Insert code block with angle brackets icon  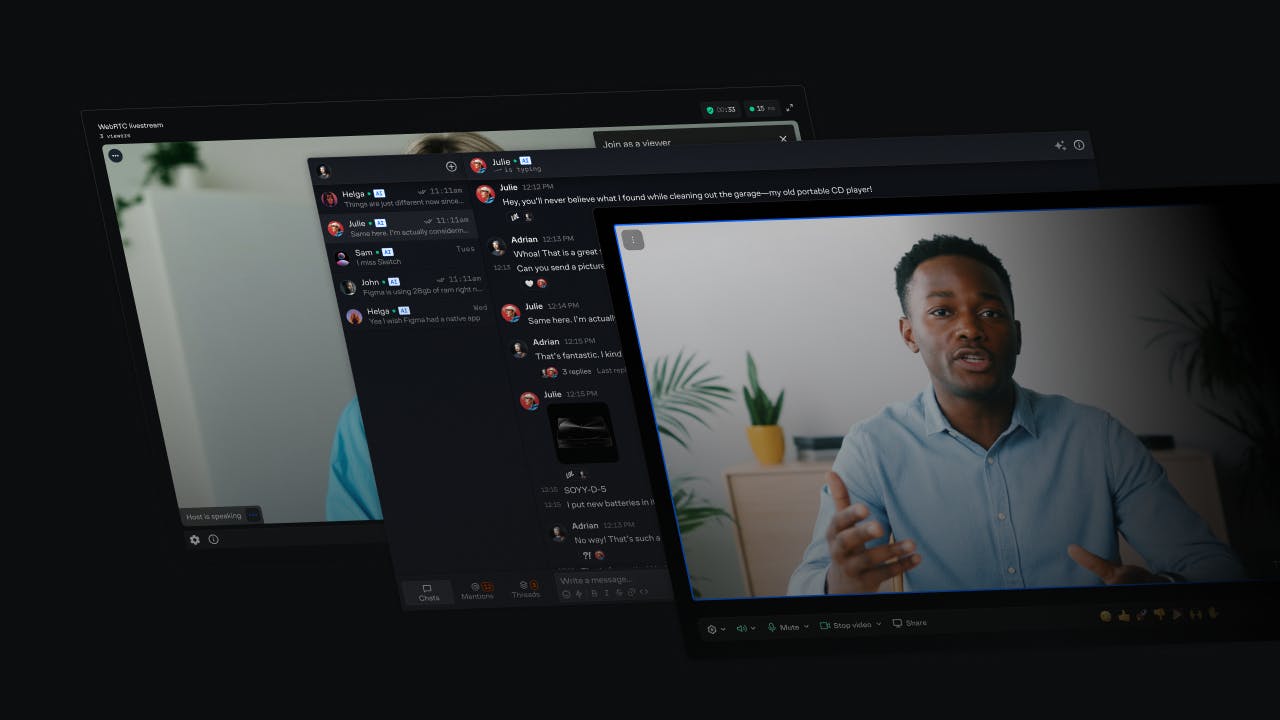[644, 592]
